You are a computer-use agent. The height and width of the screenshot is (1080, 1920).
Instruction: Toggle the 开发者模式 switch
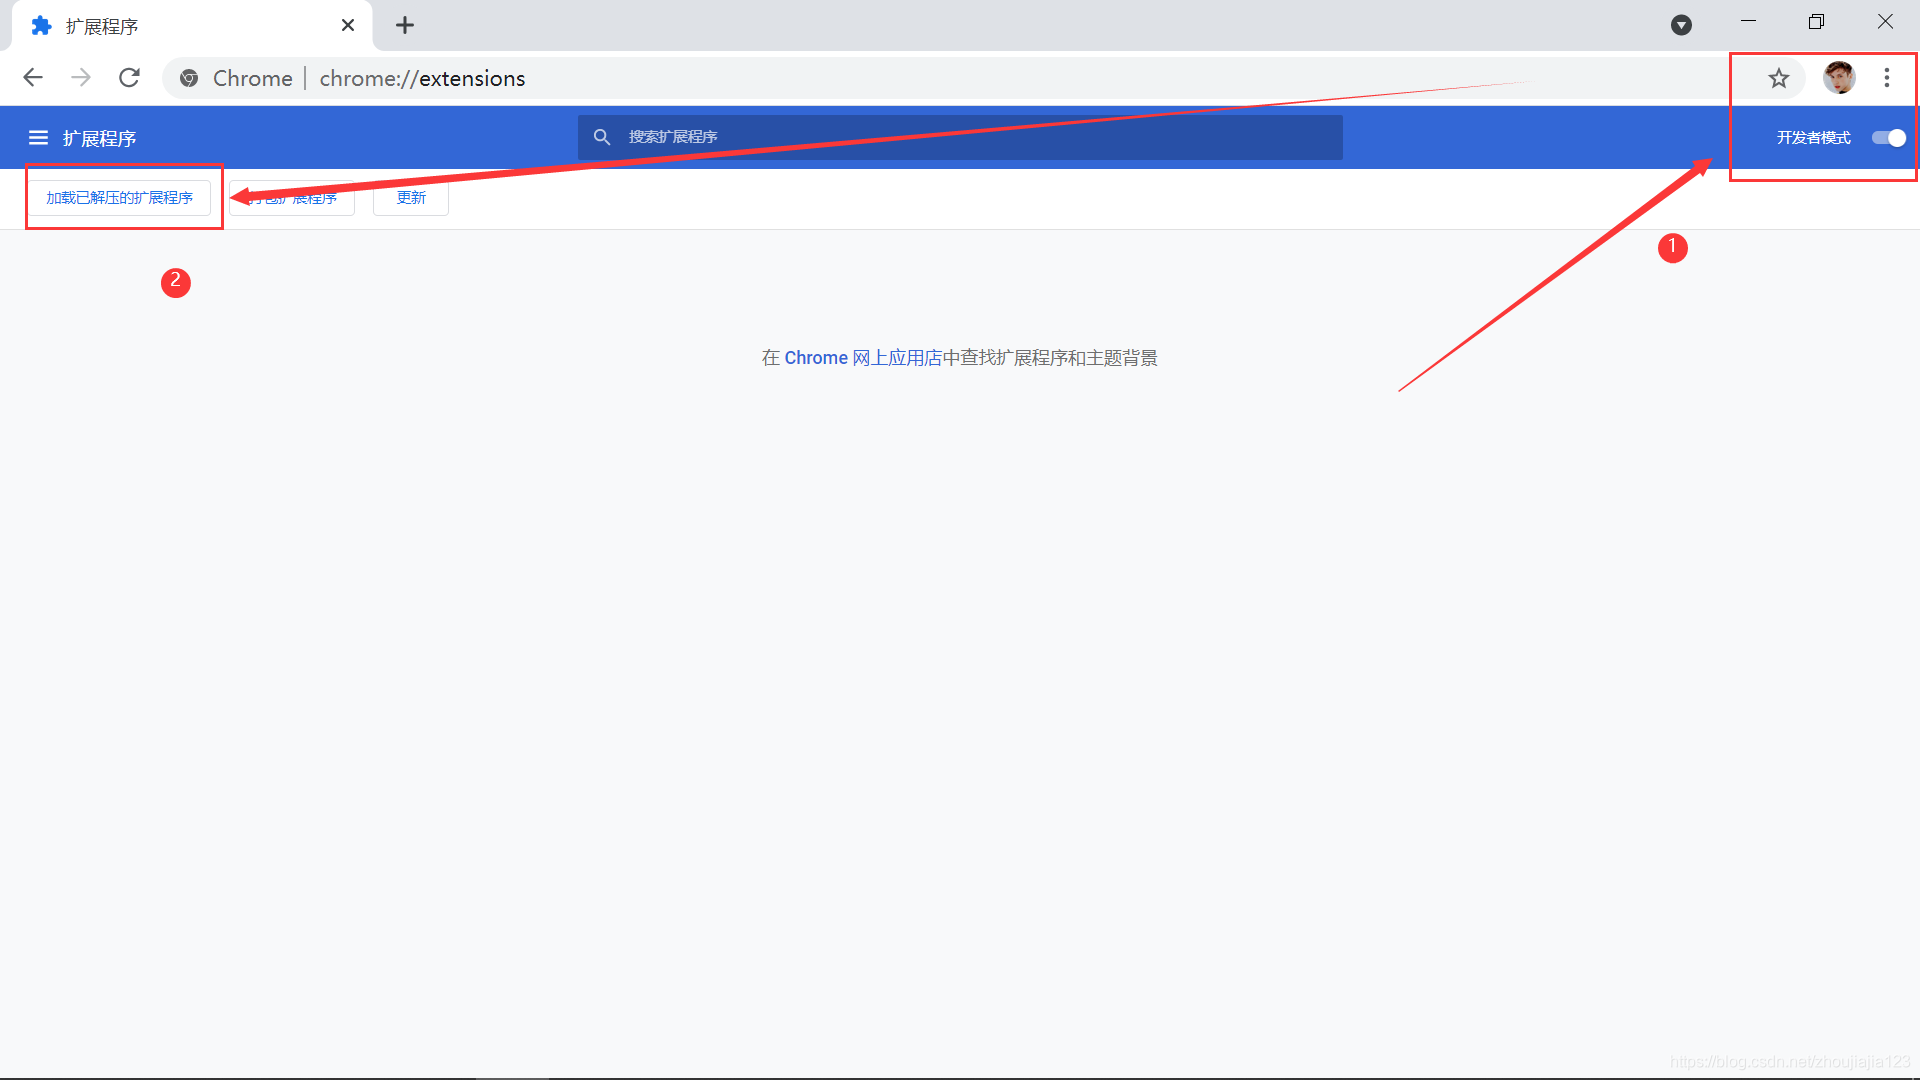tap(1888, 138)
